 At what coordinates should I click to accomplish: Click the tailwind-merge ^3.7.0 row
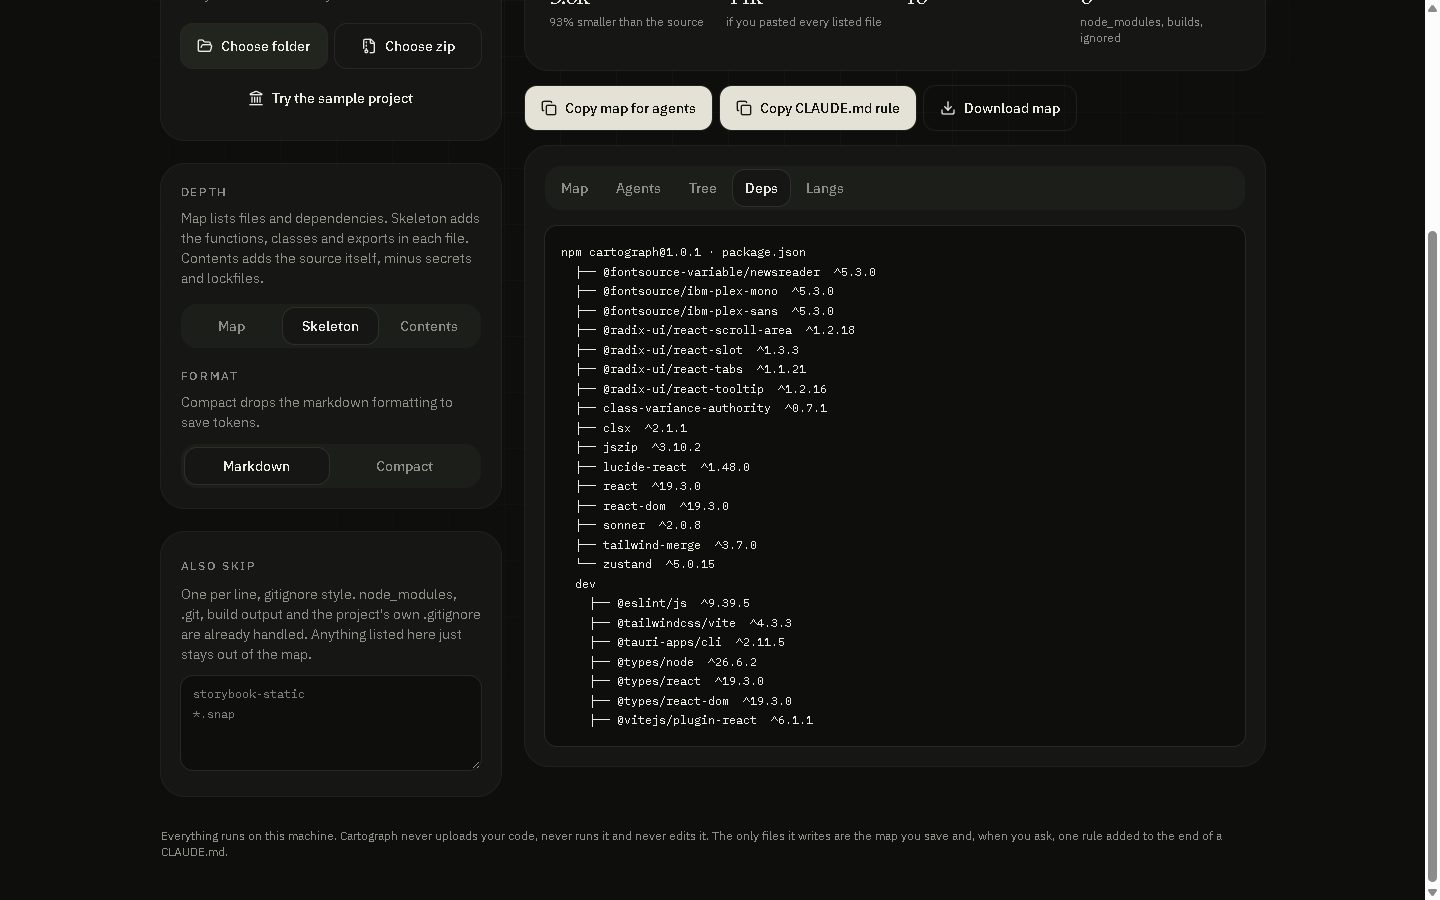click(x=666, y=545)
